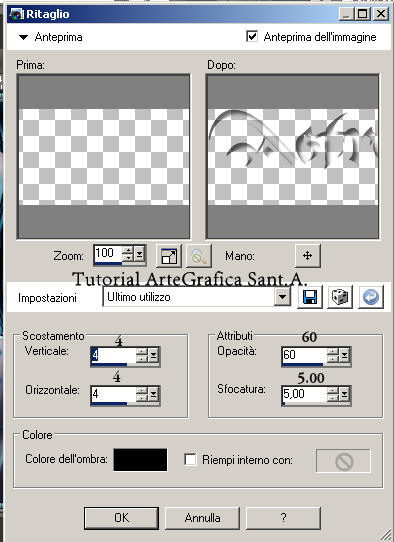Viewport: 394px width, 542px height.
Task: Click the disabled fill interior color box
Action: (343, 460)
